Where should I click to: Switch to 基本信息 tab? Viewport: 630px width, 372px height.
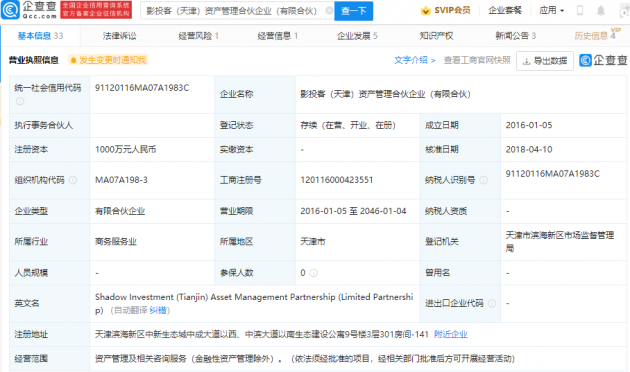(x=41, y=36)
